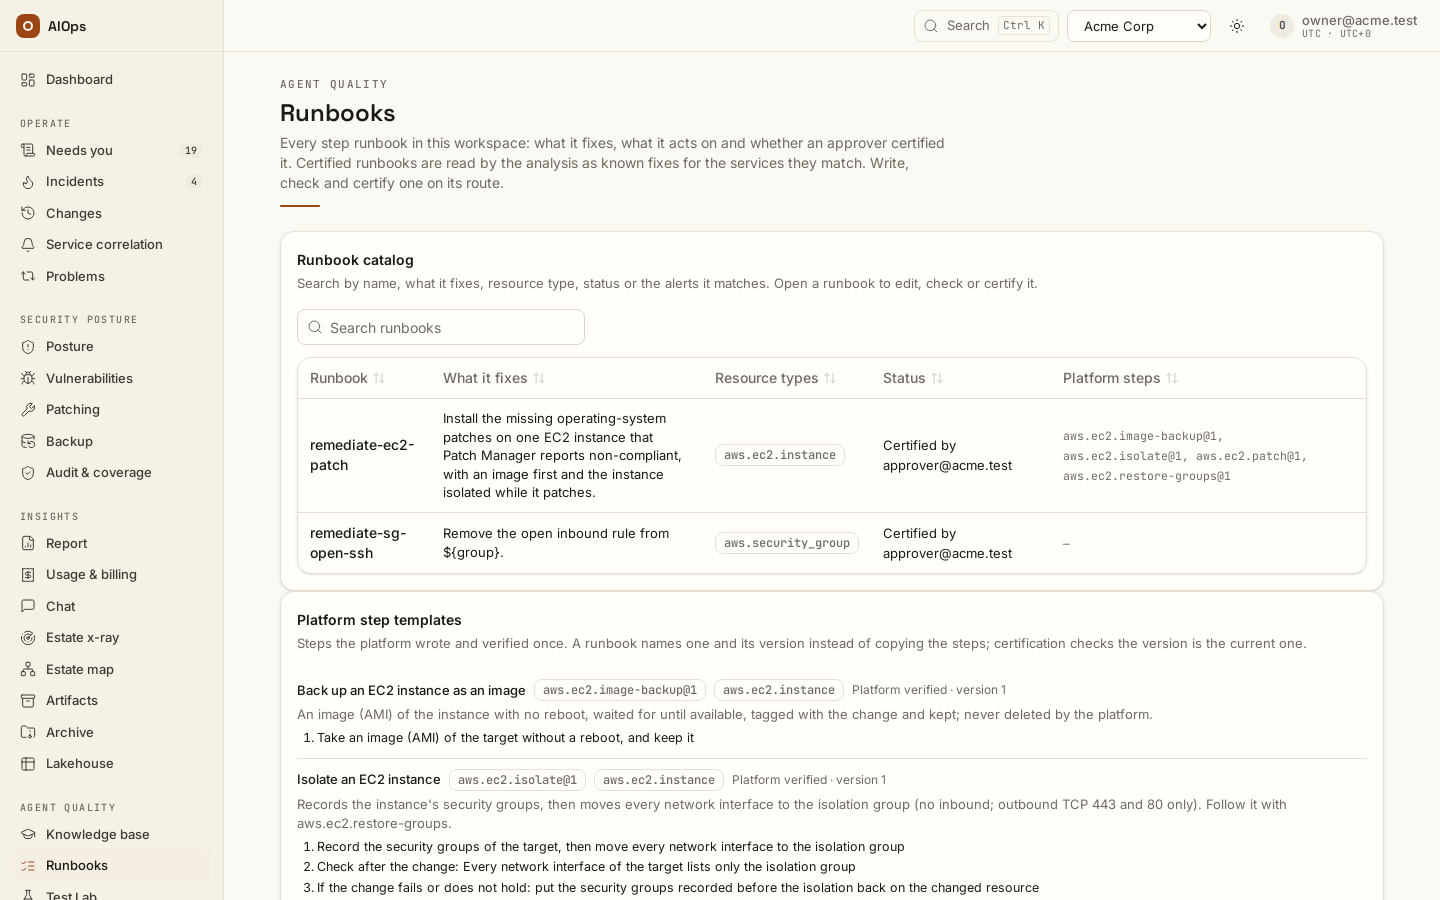The width and height of the screenshot is (1440, 900).
Task: Sort by the Platform steps column
Action: [x=1120, y=378]
